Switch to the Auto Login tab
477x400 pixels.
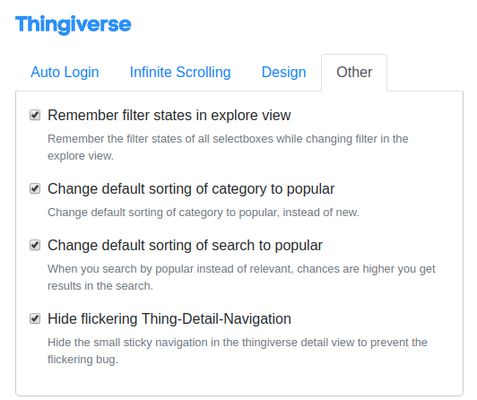click(65, 72)
